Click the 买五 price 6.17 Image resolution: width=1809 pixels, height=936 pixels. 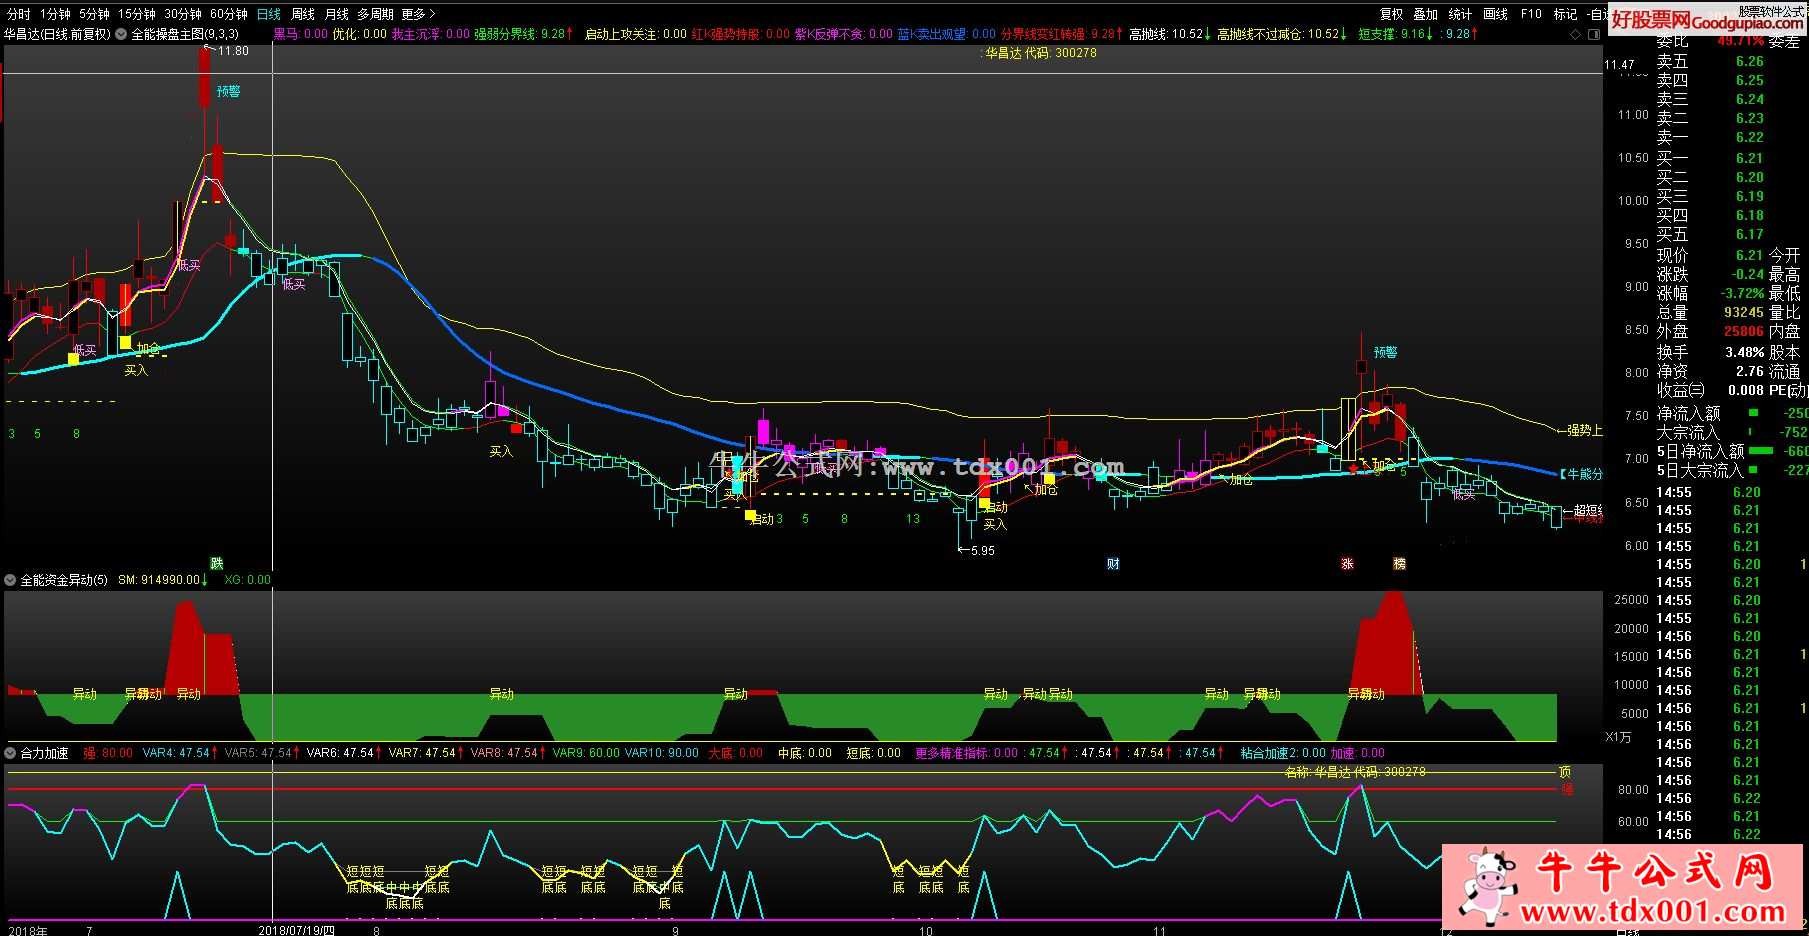pyautogui.click(x=1749, y=234)
